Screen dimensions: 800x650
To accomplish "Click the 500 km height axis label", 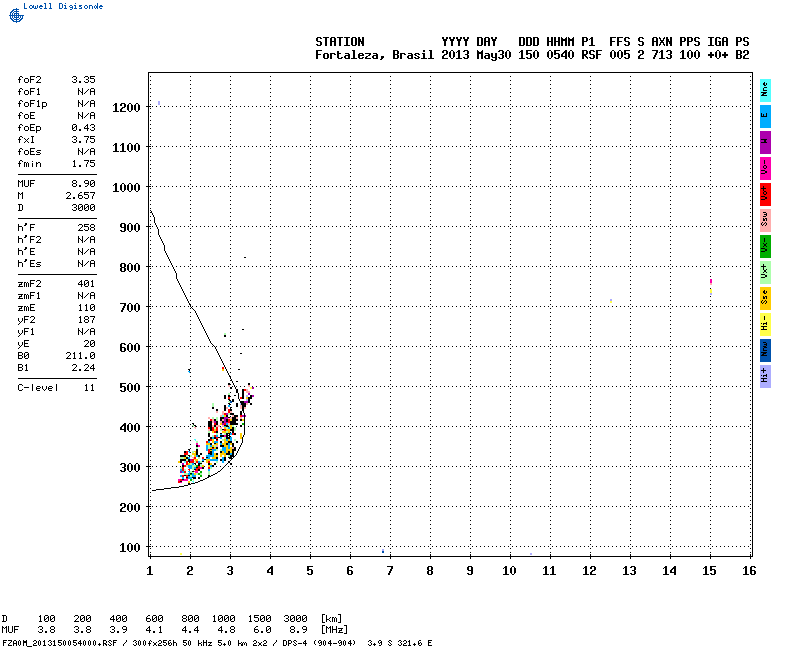I will pos(130,388).
